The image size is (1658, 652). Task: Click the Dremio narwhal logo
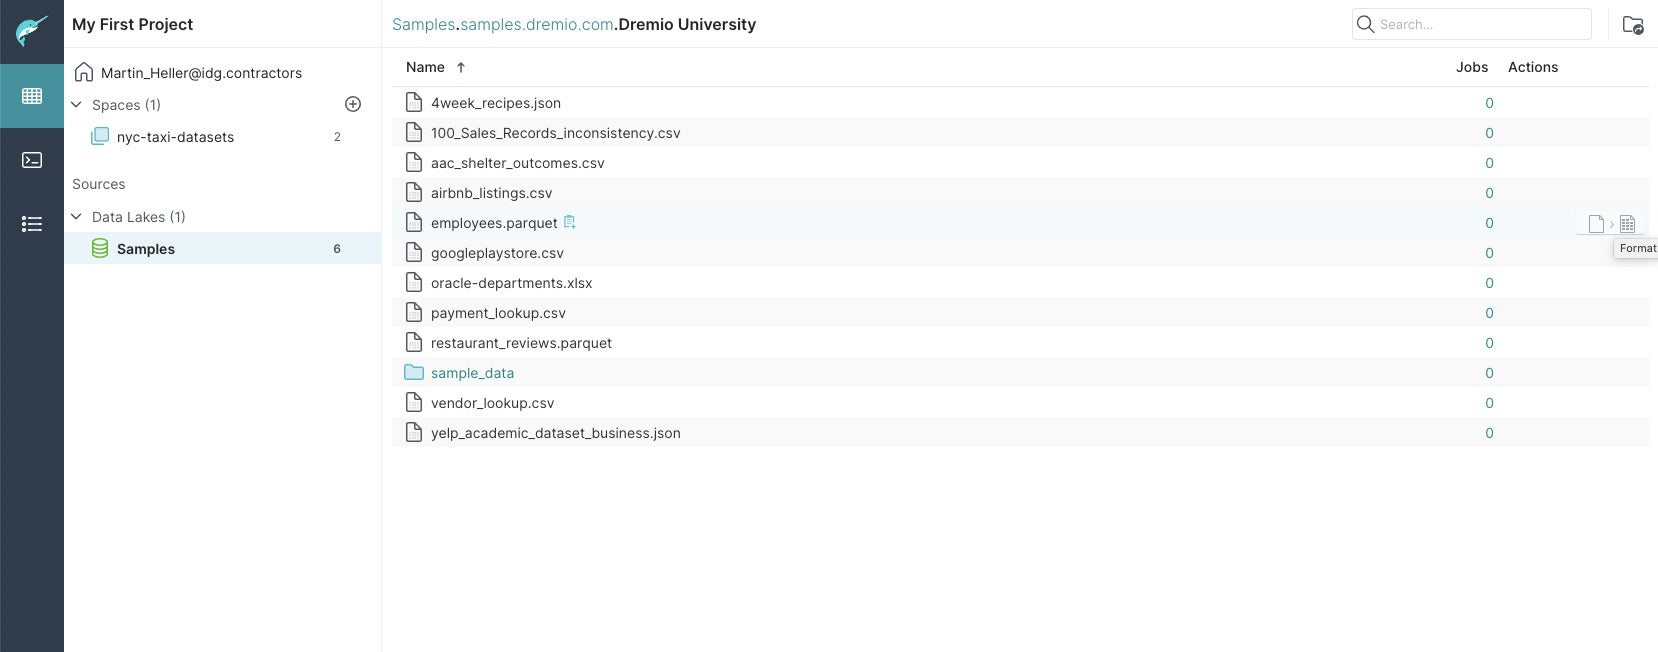point(32,31)
